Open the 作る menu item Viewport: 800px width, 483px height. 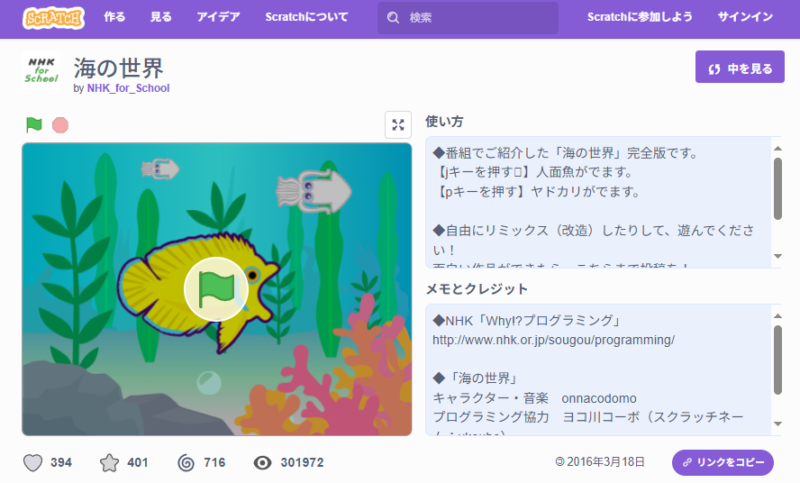[x=114, y=17]
